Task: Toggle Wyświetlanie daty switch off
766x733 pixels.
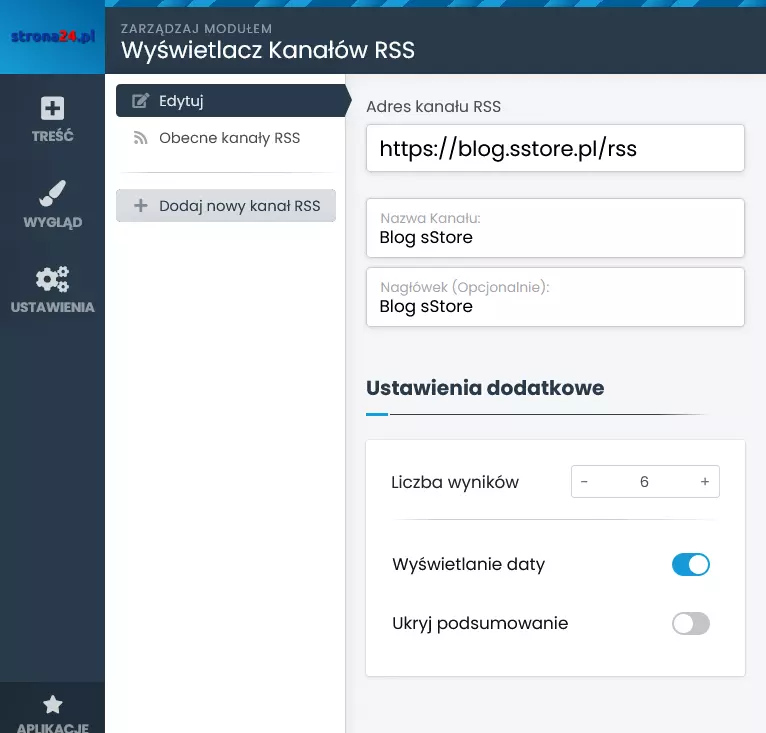Action: coord(691,564)
